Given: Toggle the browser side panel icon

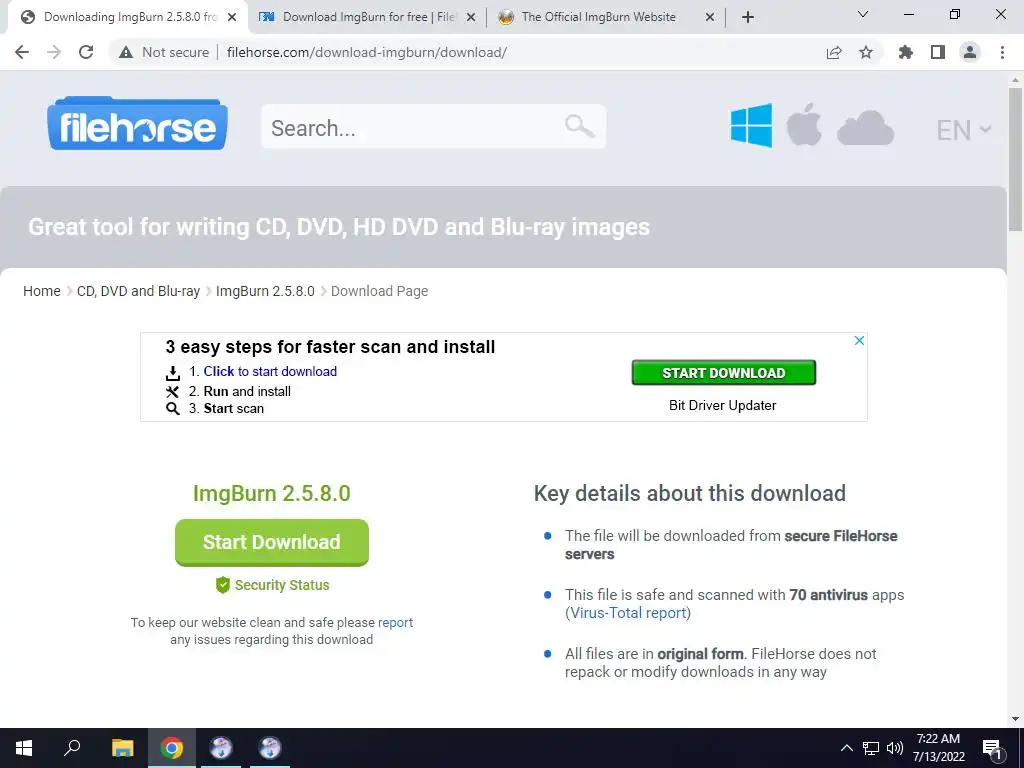Looking at the screenshot, I should click(x=938, y=52).
